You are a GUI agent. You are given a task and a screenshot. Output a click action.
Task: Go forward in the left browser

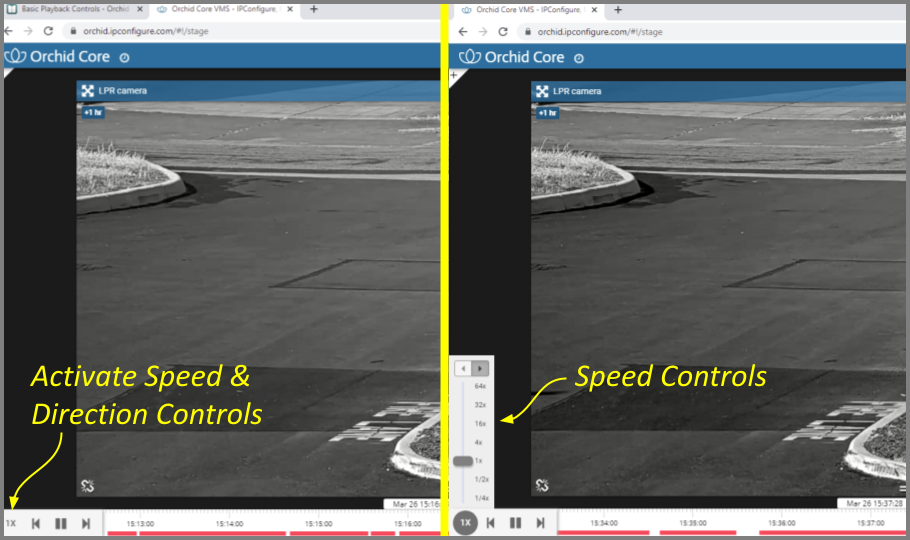coord(28,31)
